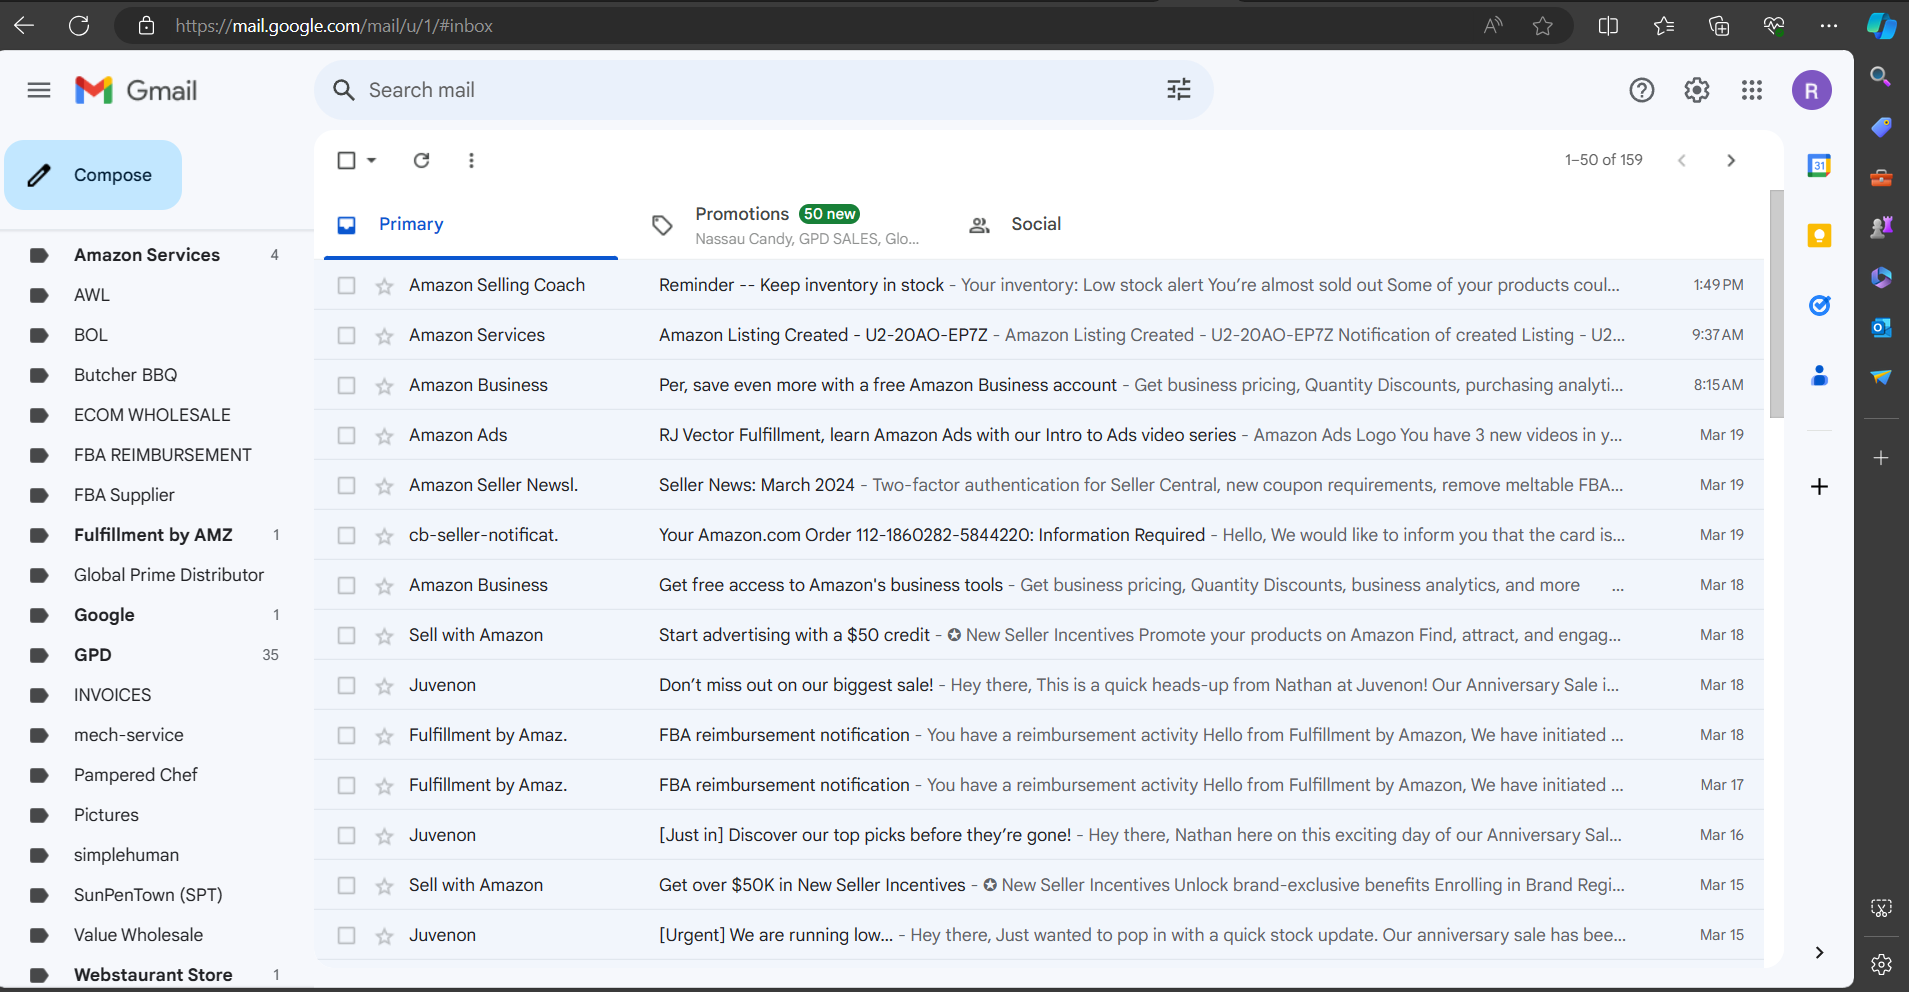Image resolution: width=1909 pixels, height=992 pixels.
Task: Check the Mar 18 Juvenon email checkbox
Action: (x=346, y=686)
